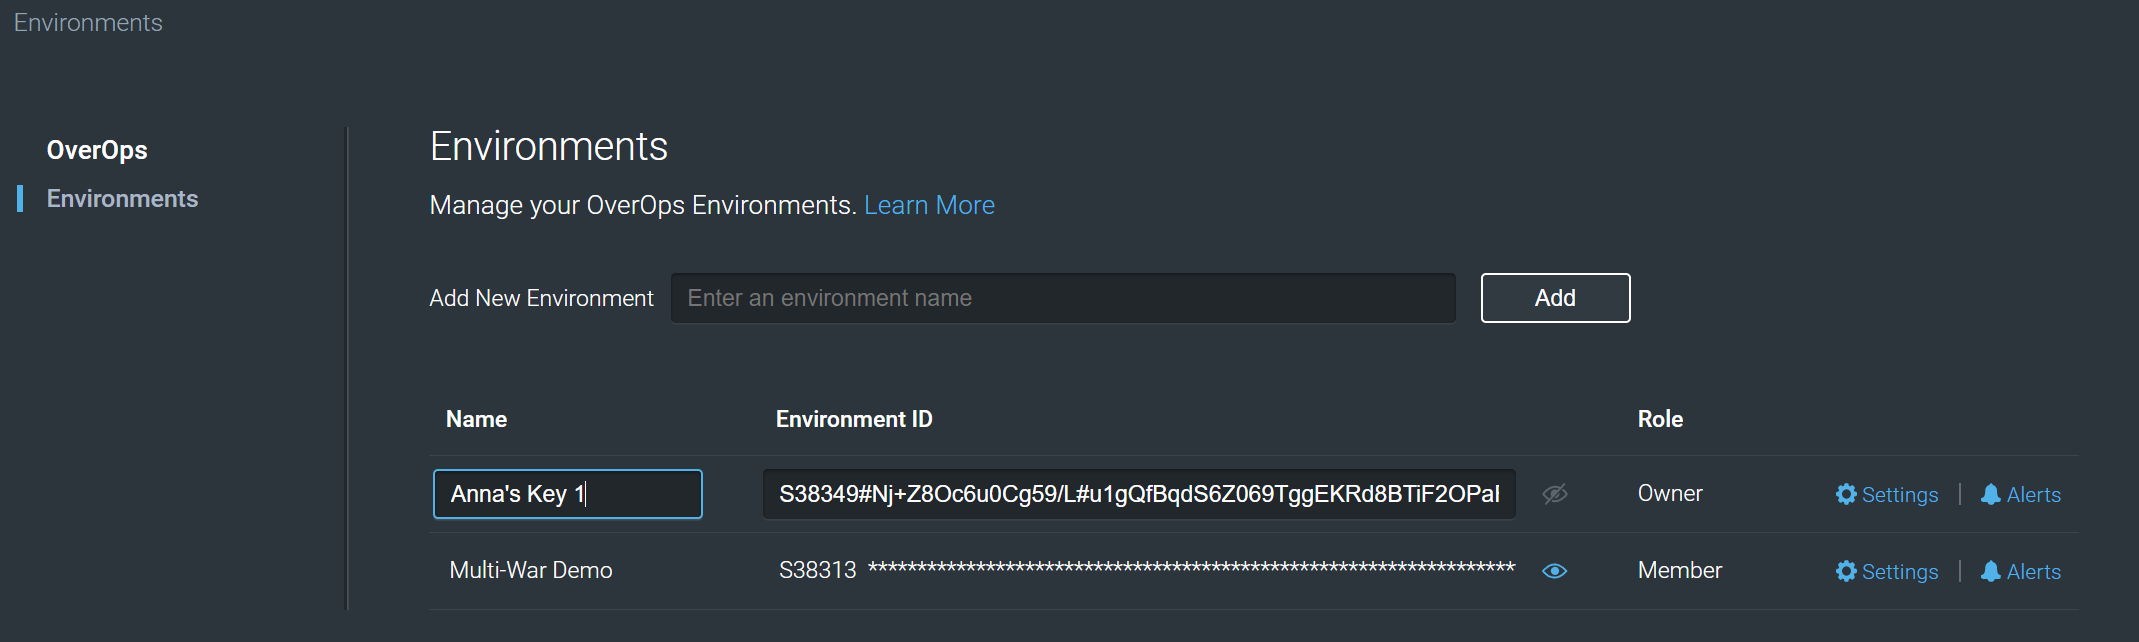Hide Anna's Key 1 environment ID
2139x642 pixels.
click(1554, 494)
